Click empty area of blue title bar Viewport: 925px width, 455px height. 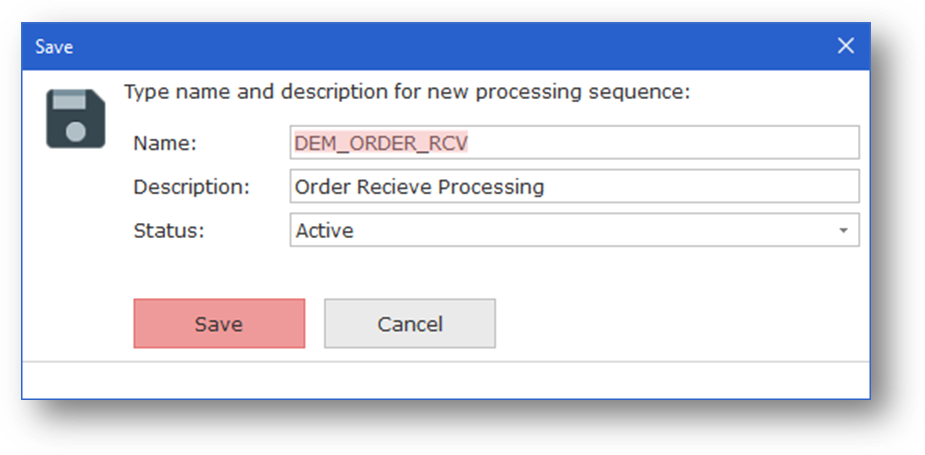[450, 46]
